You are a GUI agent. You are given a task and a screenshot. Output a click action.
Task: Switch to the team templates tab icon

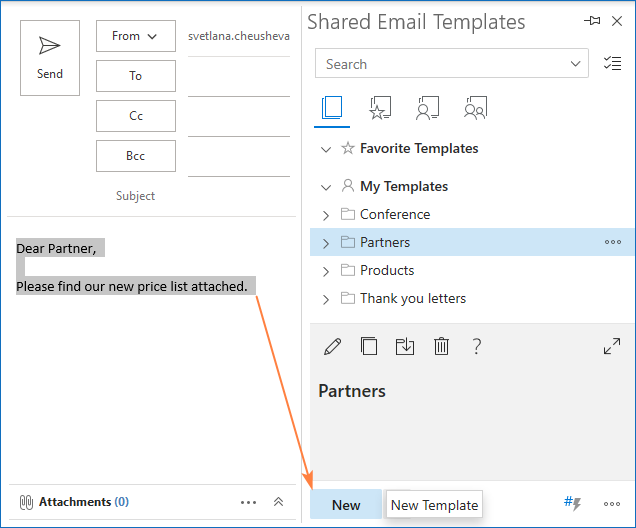coord(476,108)
